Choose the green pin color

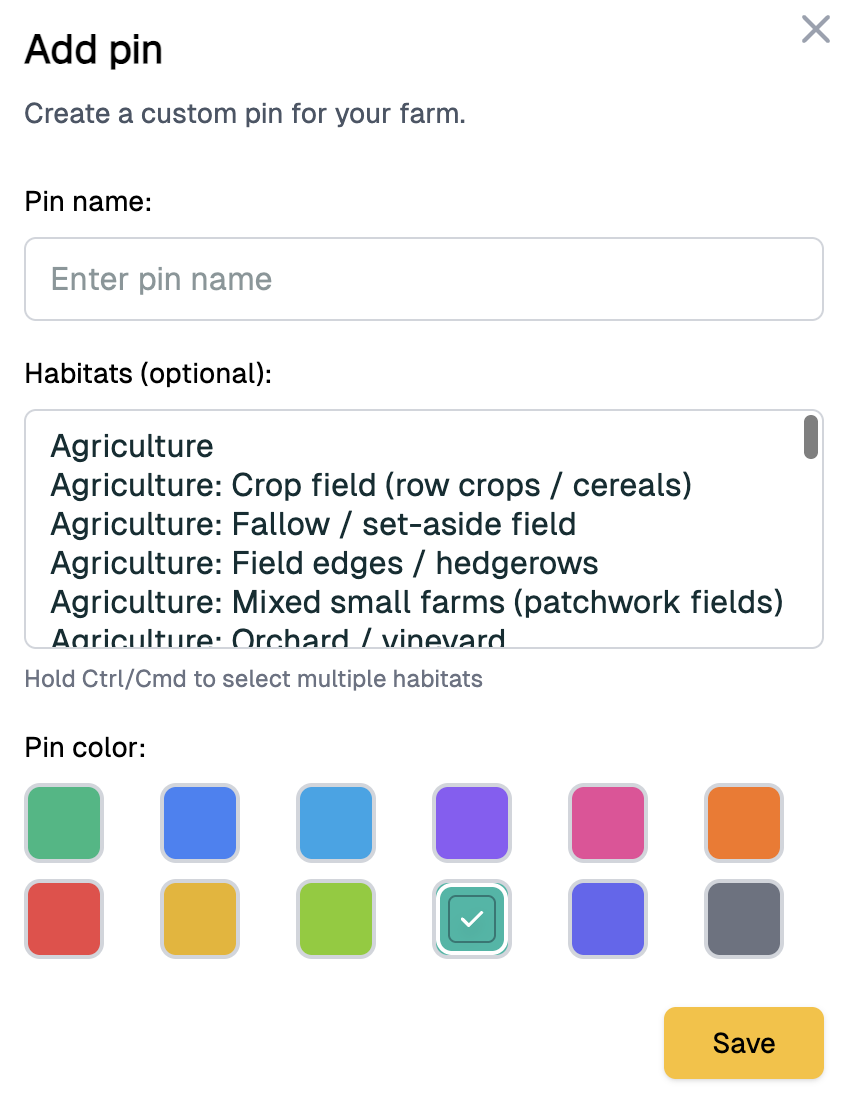click(64, 823)
